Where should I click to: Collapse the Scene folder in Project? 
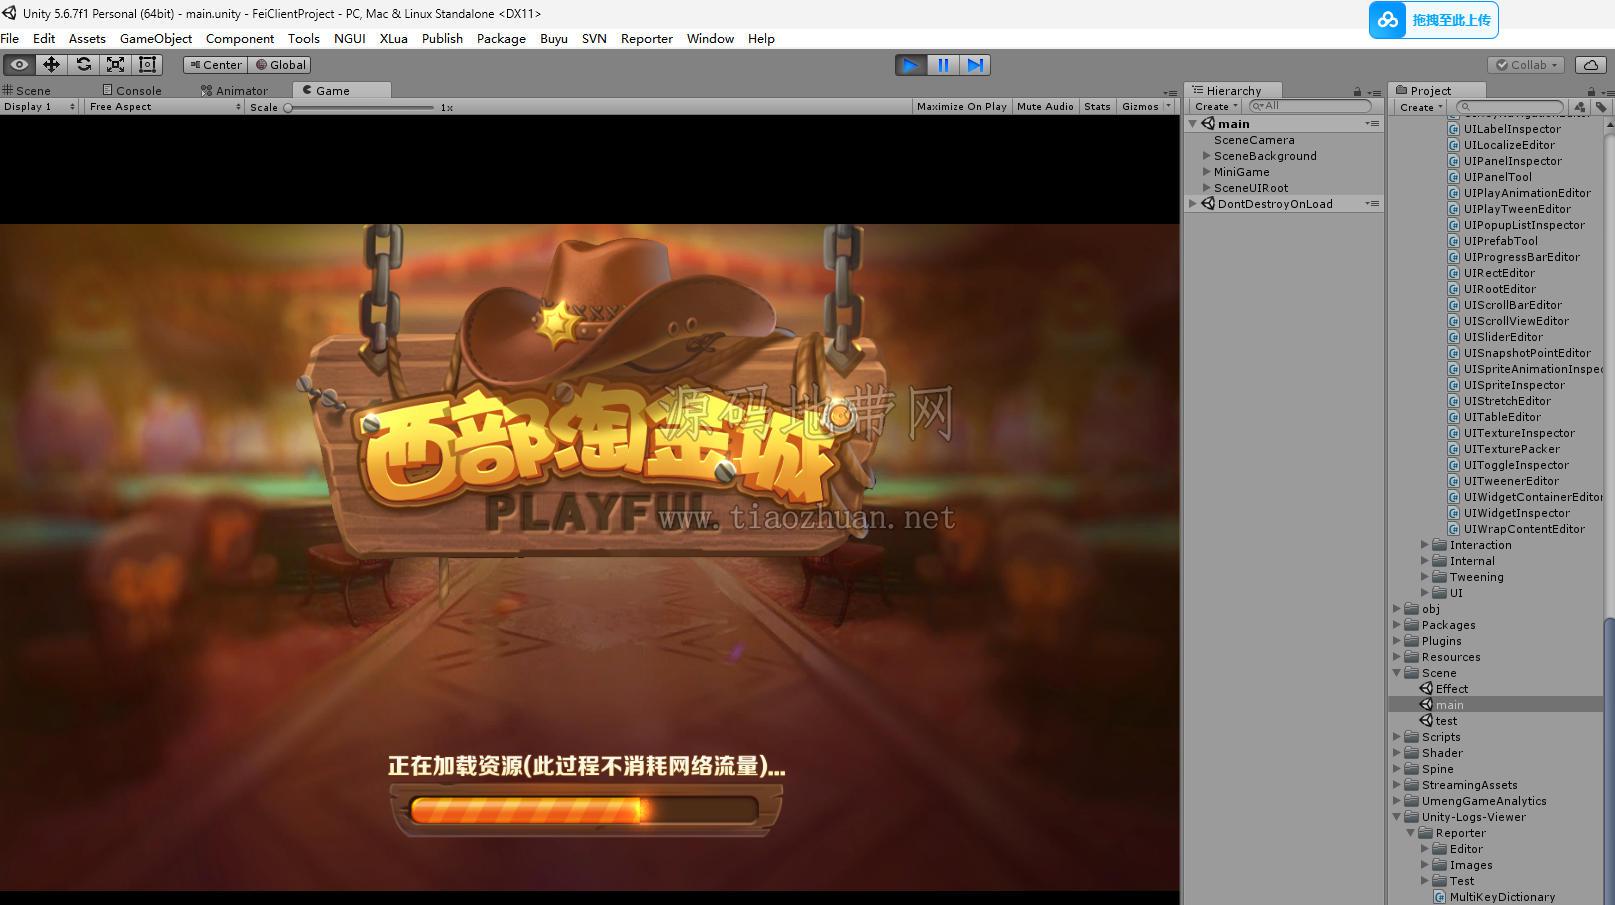click(1397, 673)
